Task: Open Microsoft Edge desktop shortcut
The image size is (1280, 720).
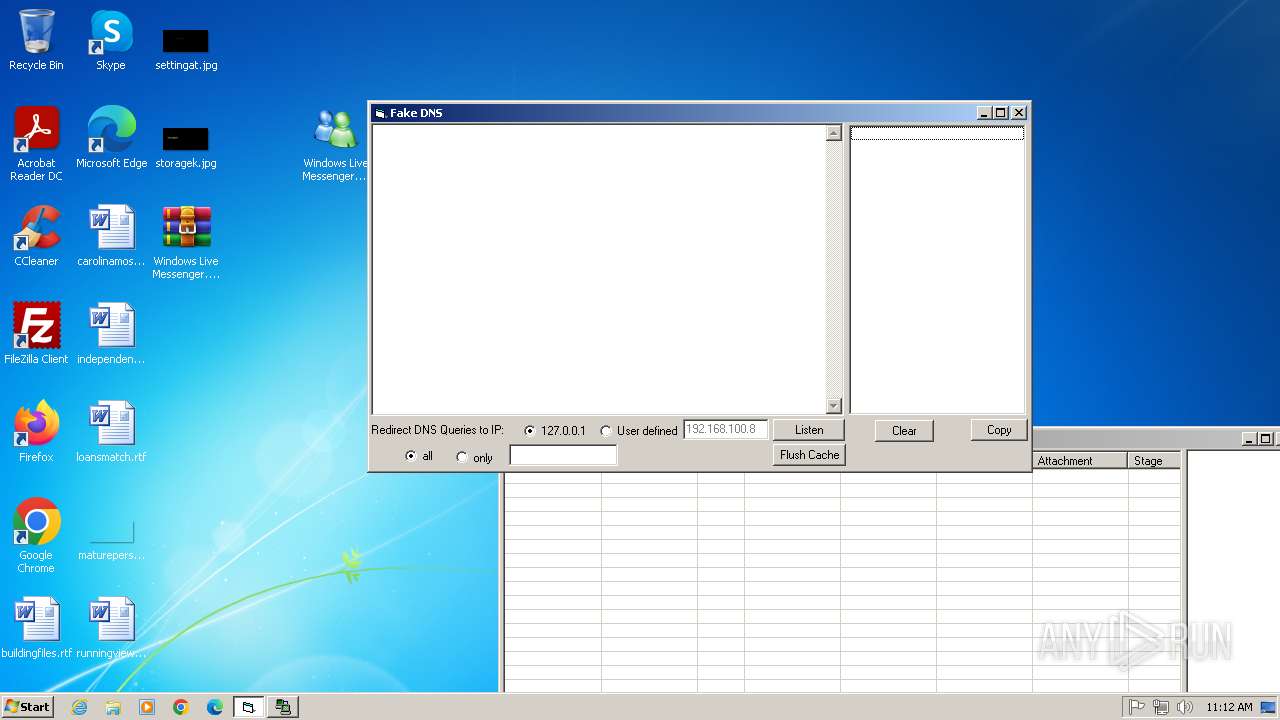Action: tap(111, 138)
